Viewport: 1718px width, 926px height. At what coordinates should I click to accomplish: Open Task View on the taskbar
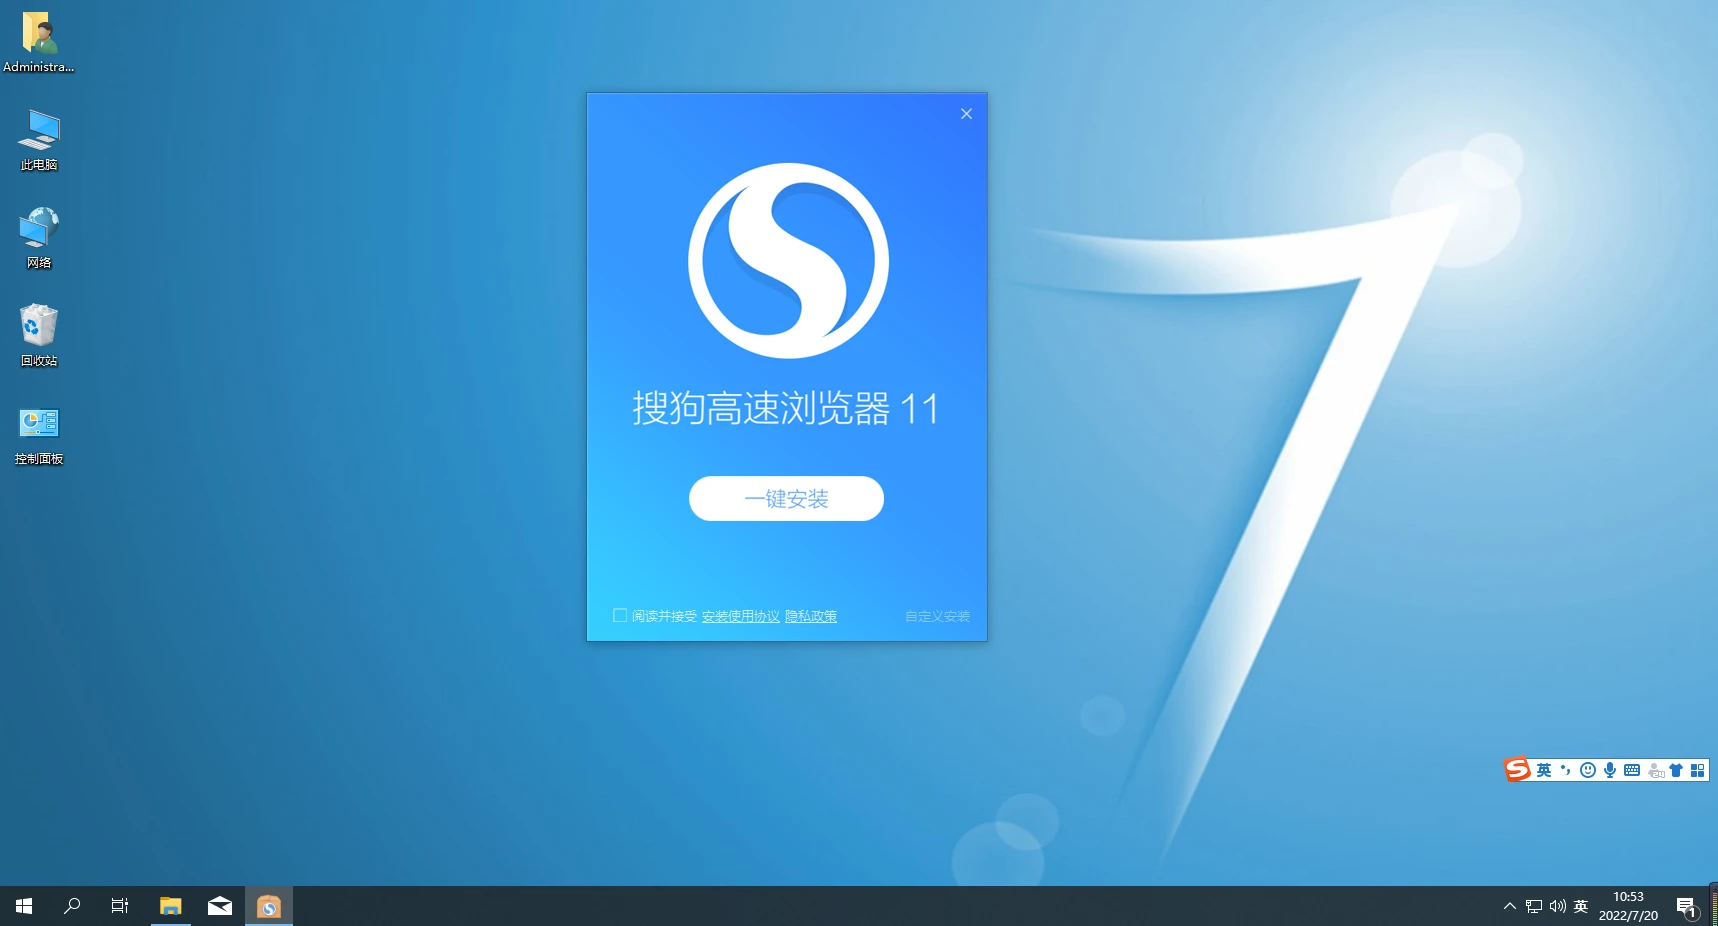(x=120, y=906)
